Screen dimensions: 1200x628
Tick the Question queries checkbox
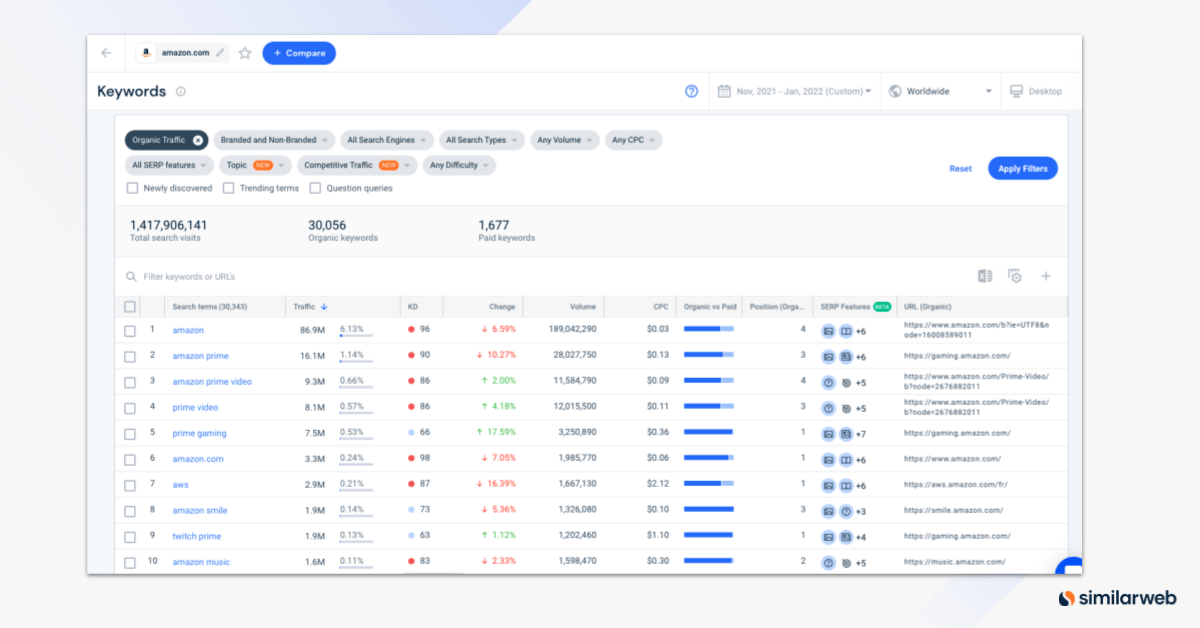coord(316,188)
